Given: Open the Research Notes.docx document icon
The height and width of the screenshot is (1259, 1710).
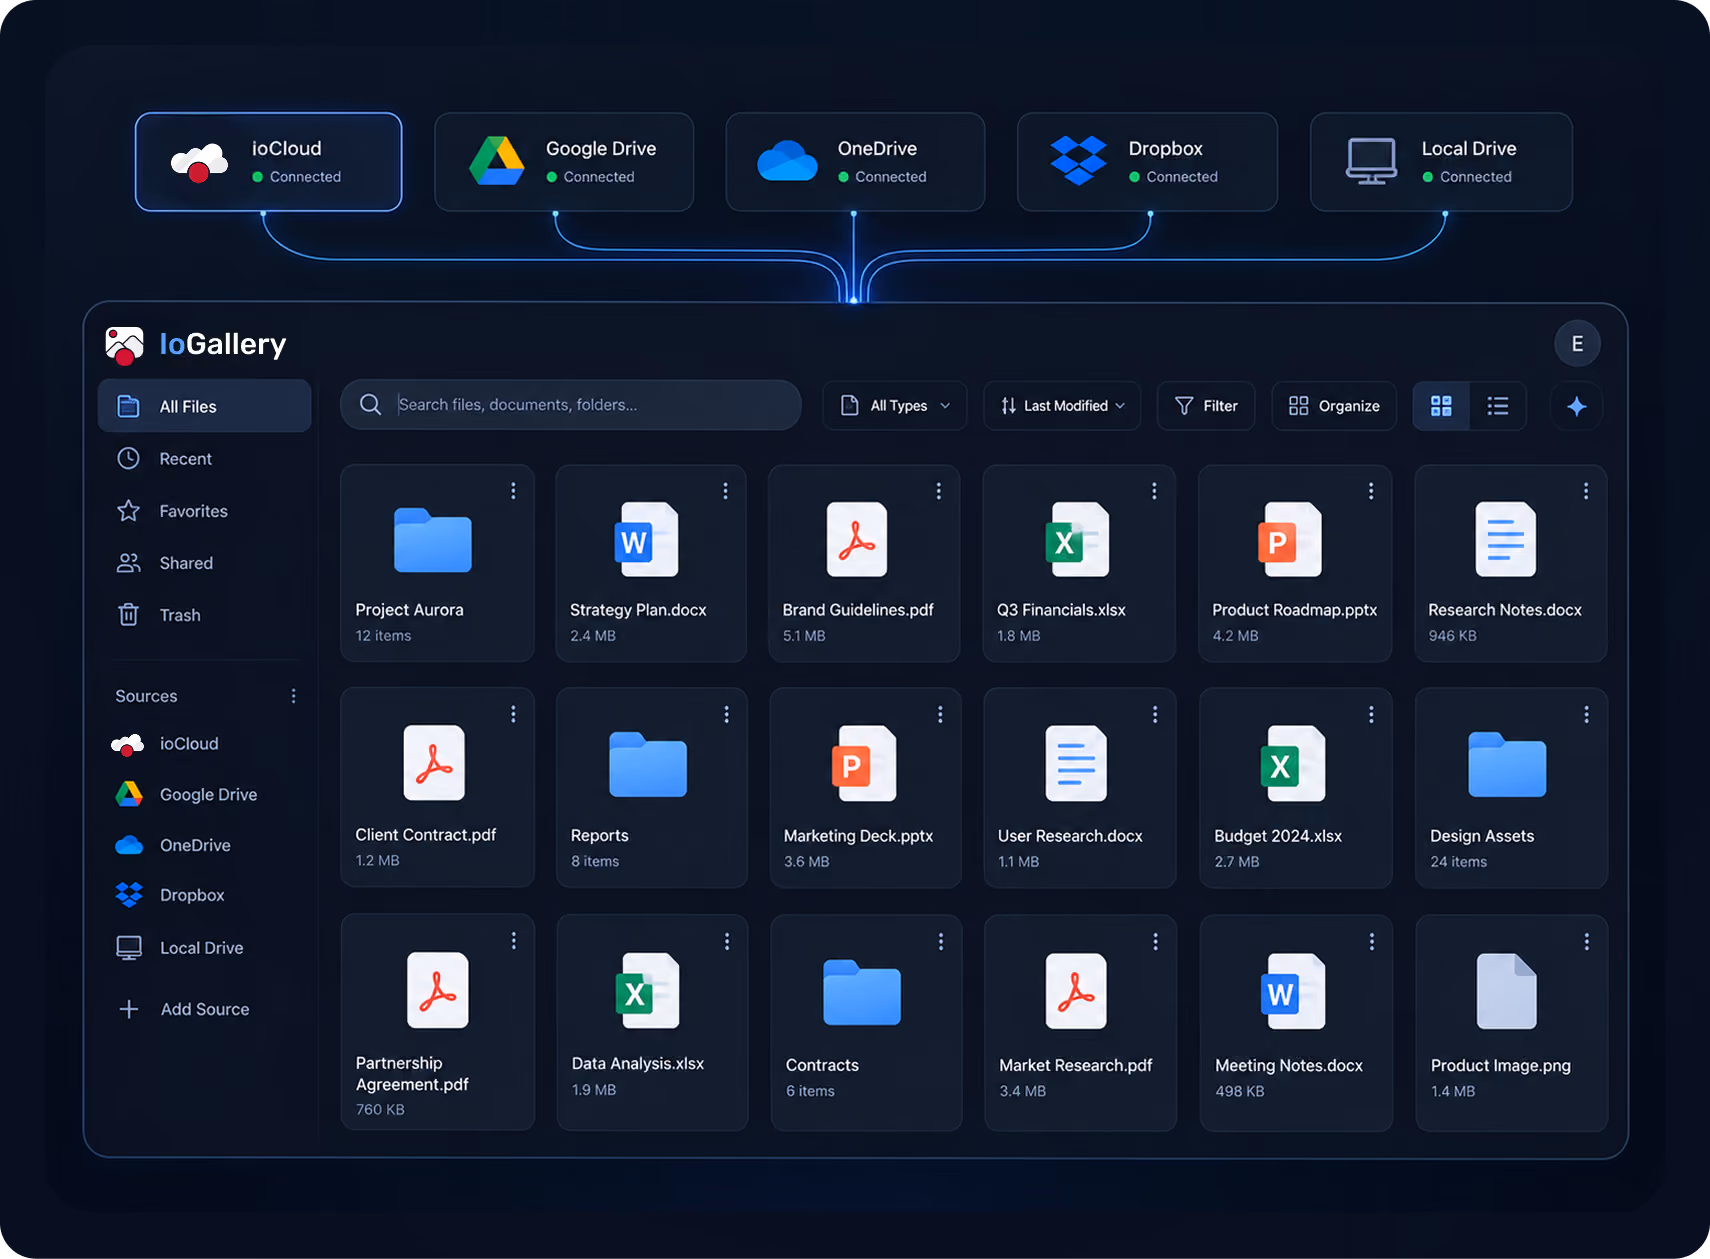Looking at the screenshot, I should click(1506, 540).
